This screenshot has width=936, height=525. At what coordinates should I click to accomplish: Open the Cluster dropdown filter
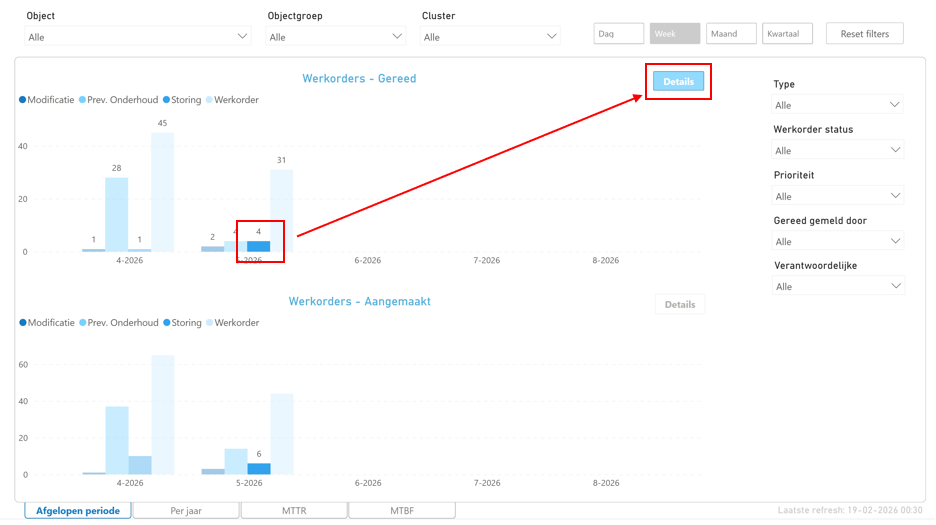(490, 37)
